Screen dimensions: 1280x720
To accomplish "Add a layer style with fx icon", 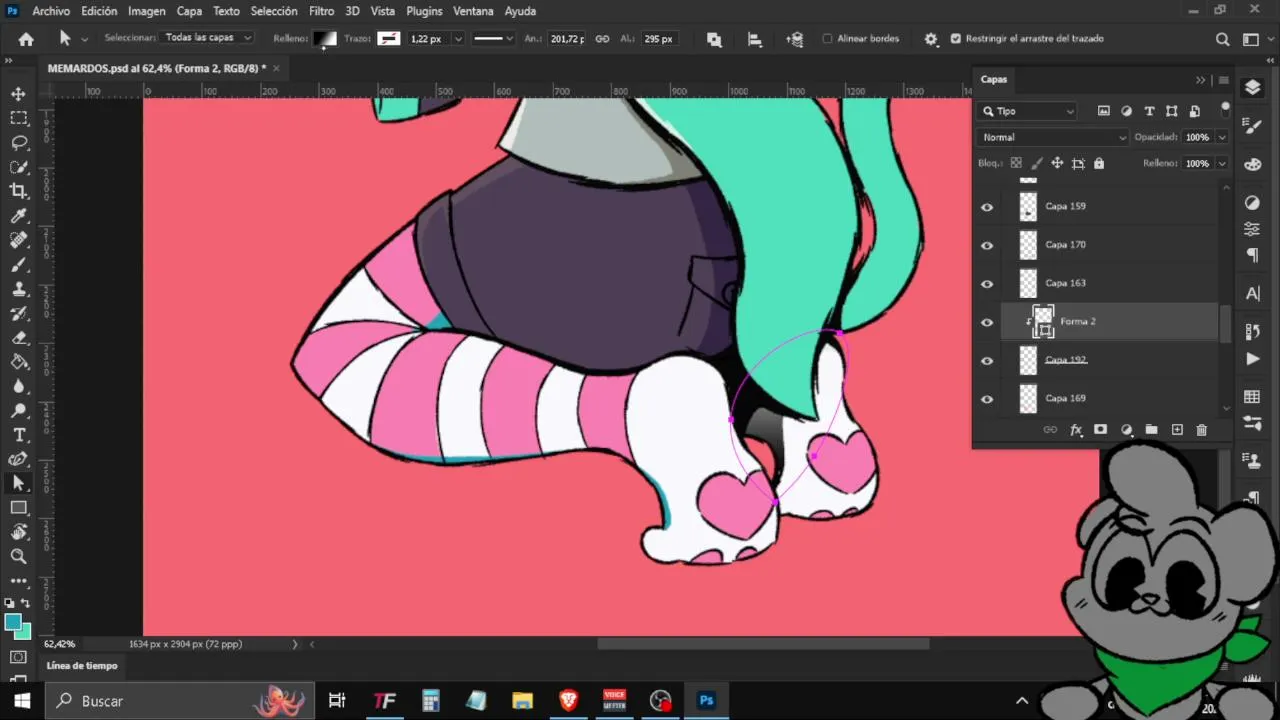I will pos(1076,430).
